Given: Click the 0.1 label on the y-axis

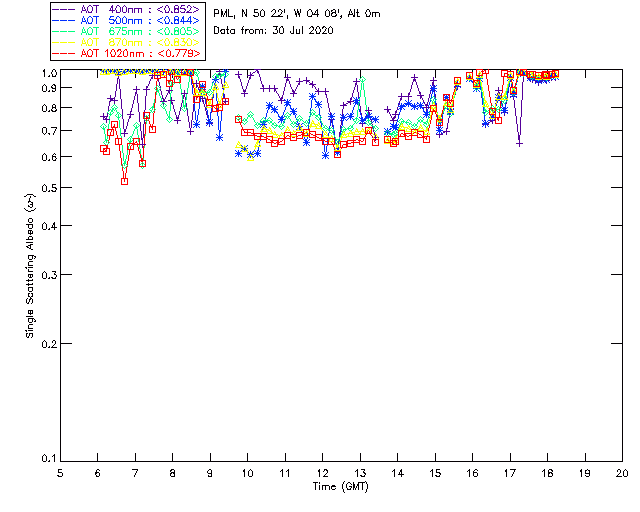Looking at the screenshot, I should point(48,459).
